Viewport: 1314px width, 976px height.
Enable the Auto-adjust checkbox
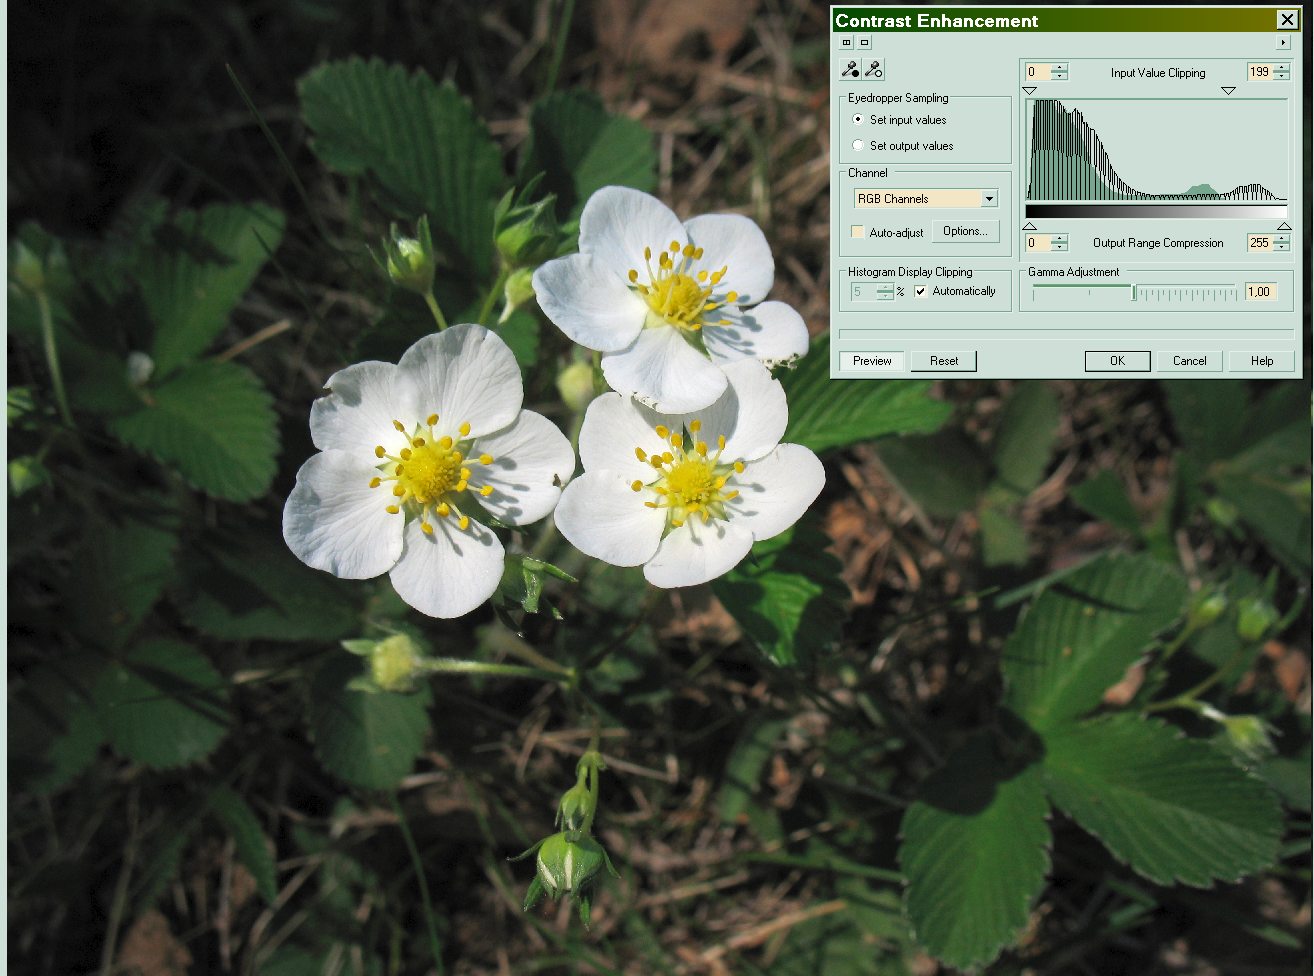[857, 232]
